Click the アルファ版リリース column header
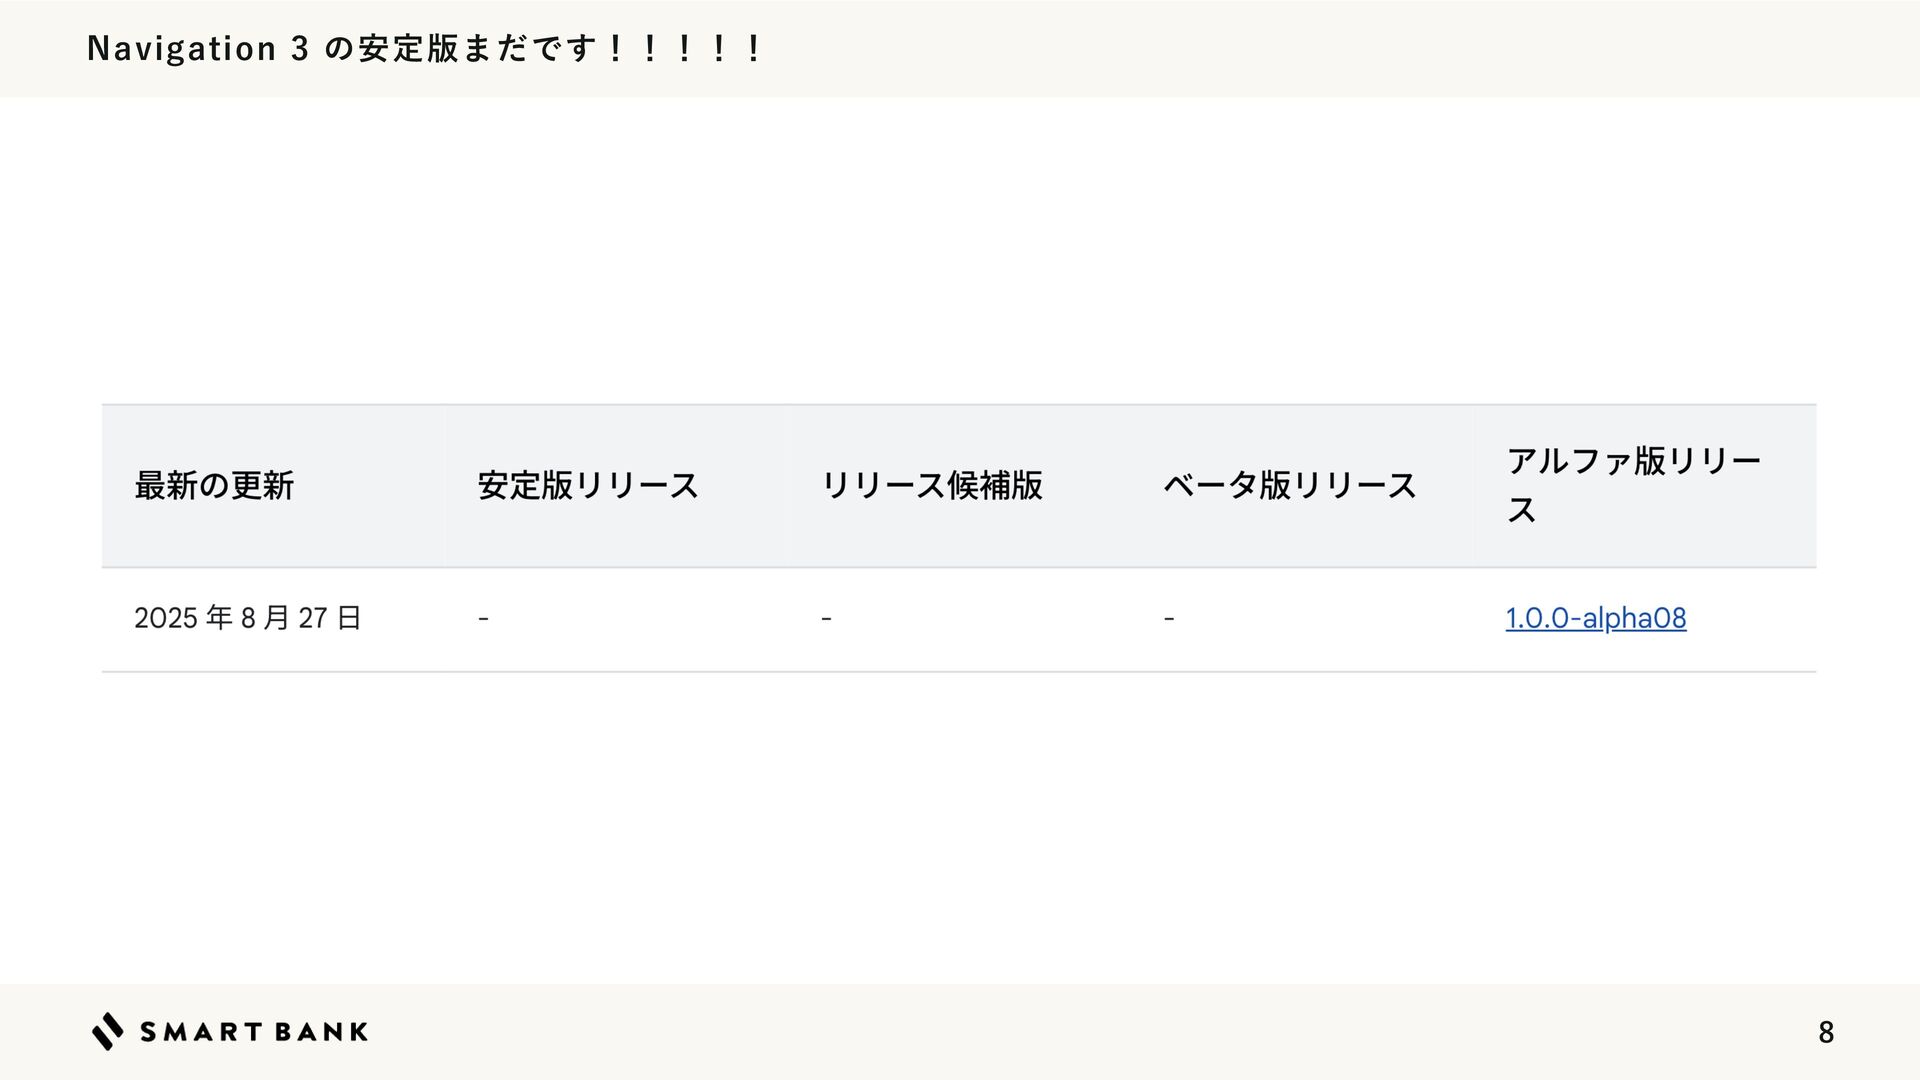Screen dimensions: 1920x1080 coord(1633,486)
